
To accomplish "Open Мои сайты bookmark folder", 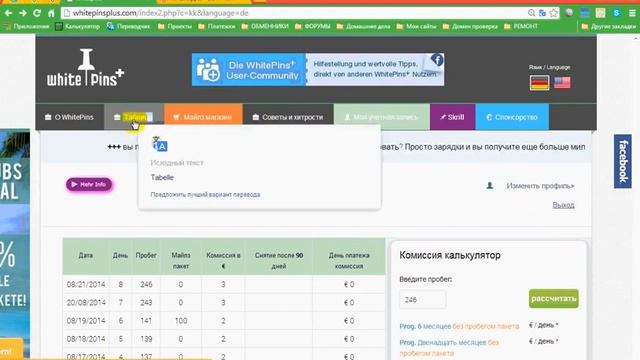I will [x=417, y=27].
